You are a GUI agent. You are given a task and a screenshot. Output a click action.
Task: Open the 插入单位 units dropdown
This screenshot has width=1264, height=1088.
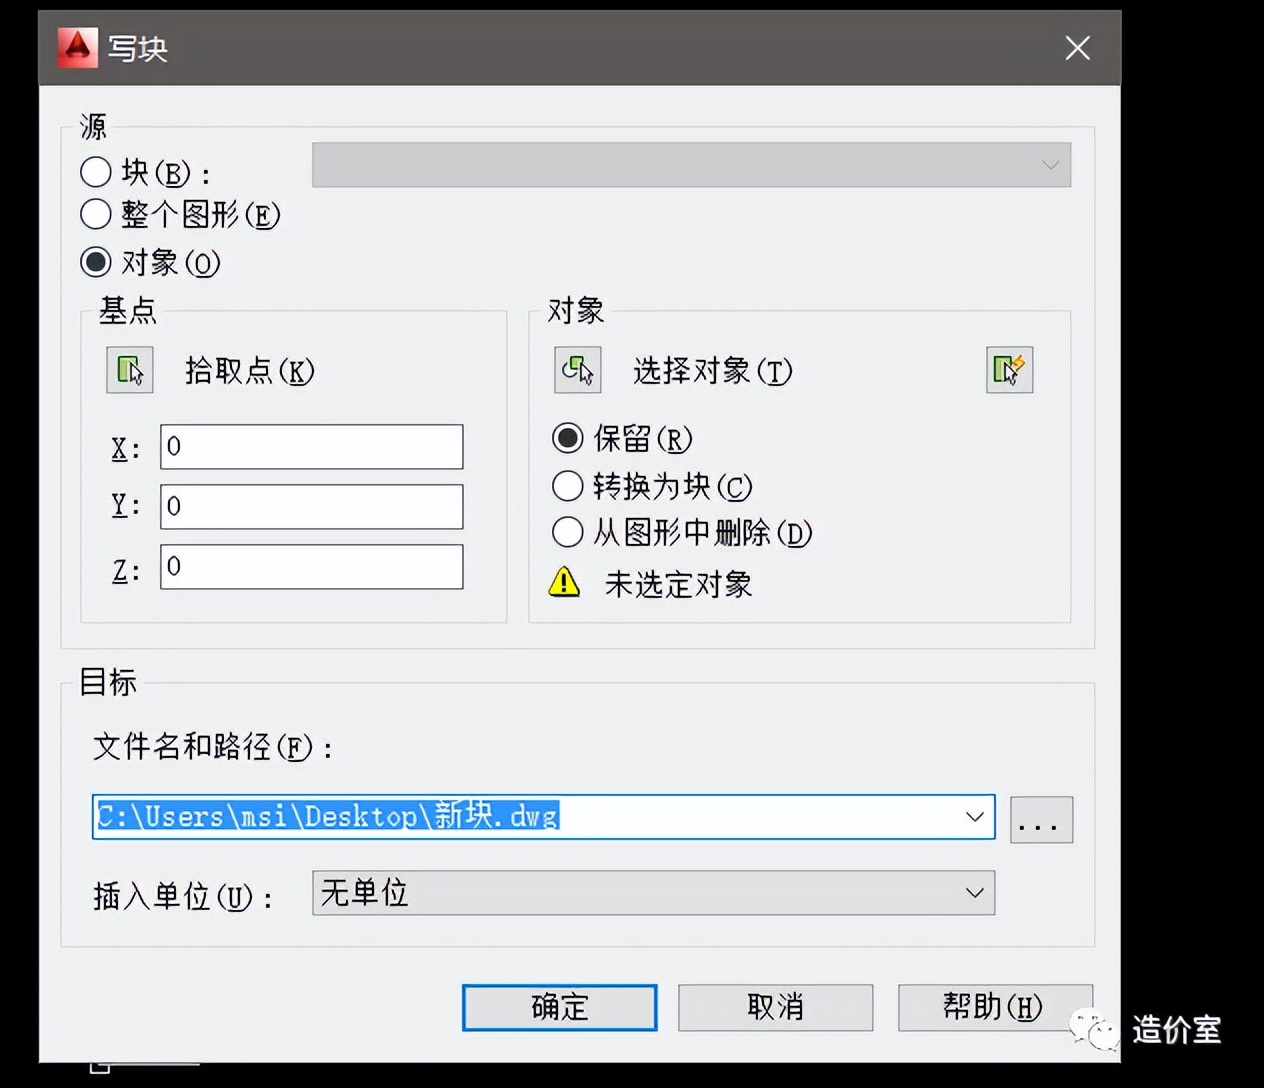(x=973, y=893)
